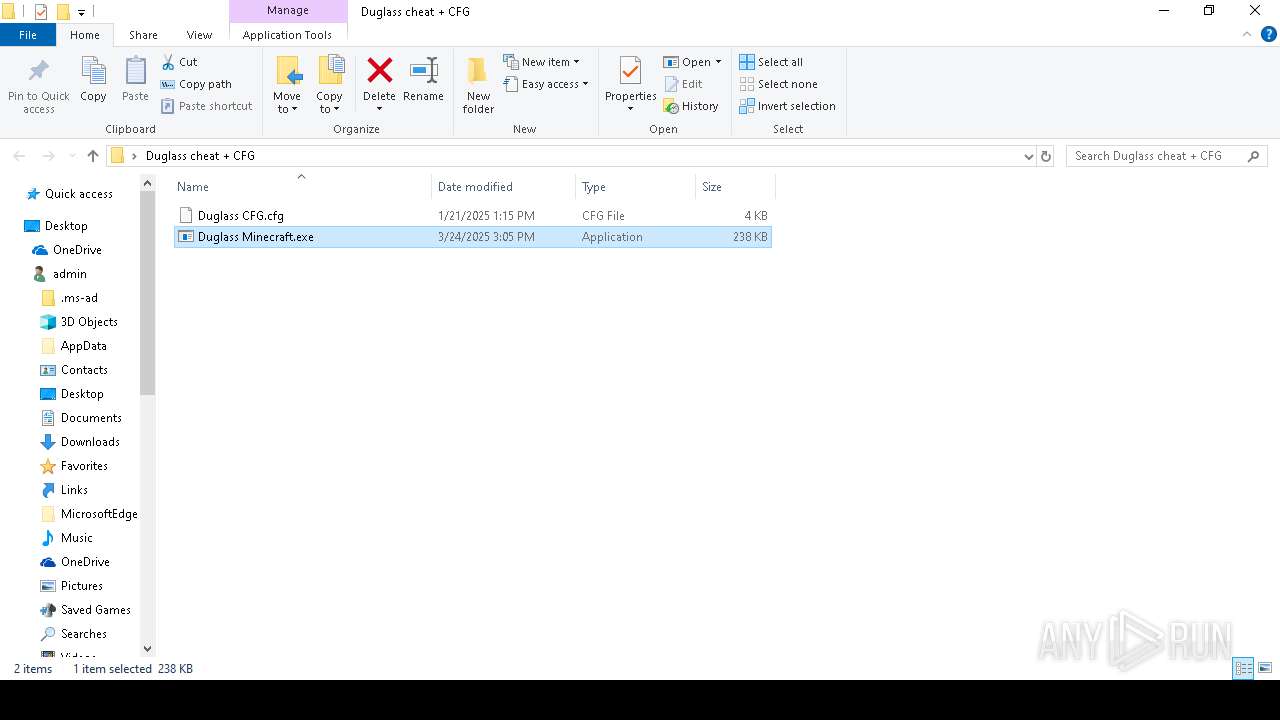Open the Music folder
The image size is (1280, 720).
76,538
